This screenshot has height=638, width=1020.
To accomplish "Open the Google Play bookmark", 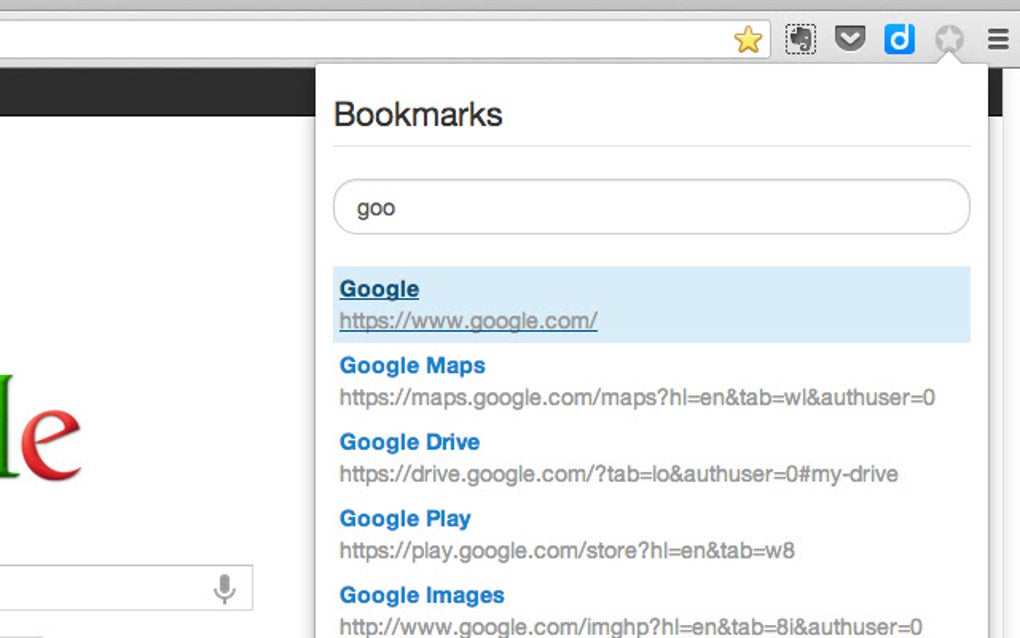I will [404, 518].
